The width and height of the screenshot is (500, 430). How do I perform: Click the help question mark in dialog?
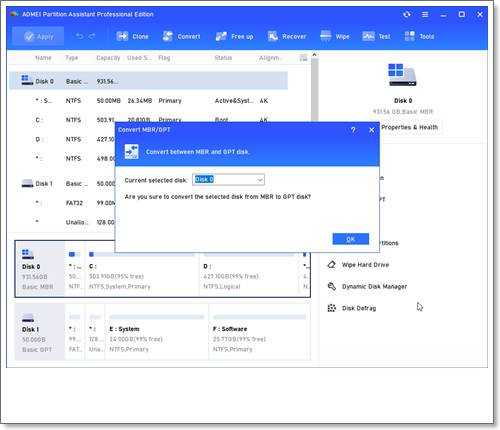[x=353, y=130]
